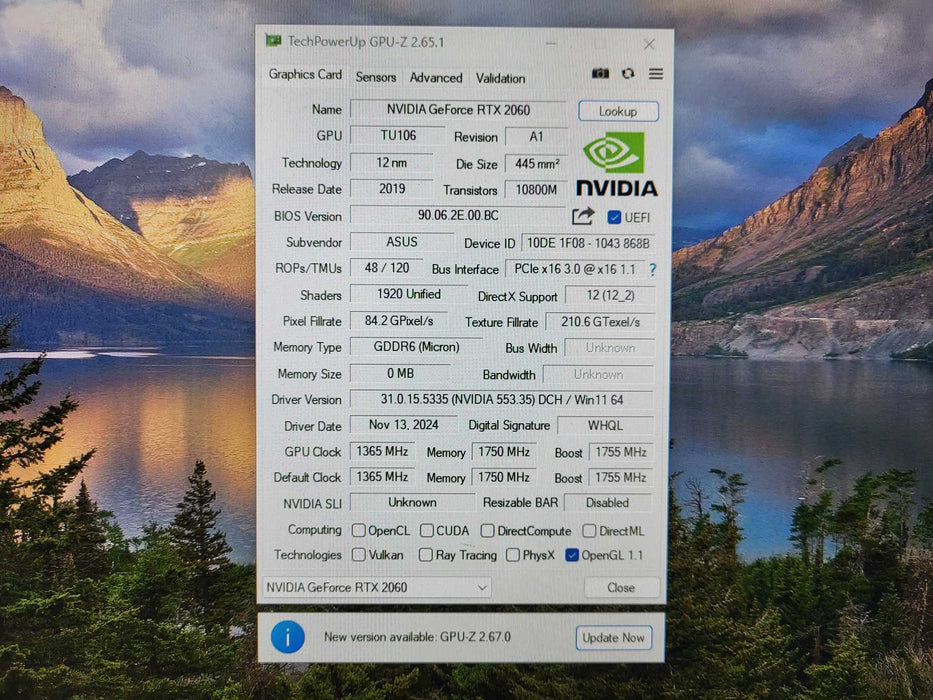Click the refresh icon in GPU-Z

click(x=628, y=73)
